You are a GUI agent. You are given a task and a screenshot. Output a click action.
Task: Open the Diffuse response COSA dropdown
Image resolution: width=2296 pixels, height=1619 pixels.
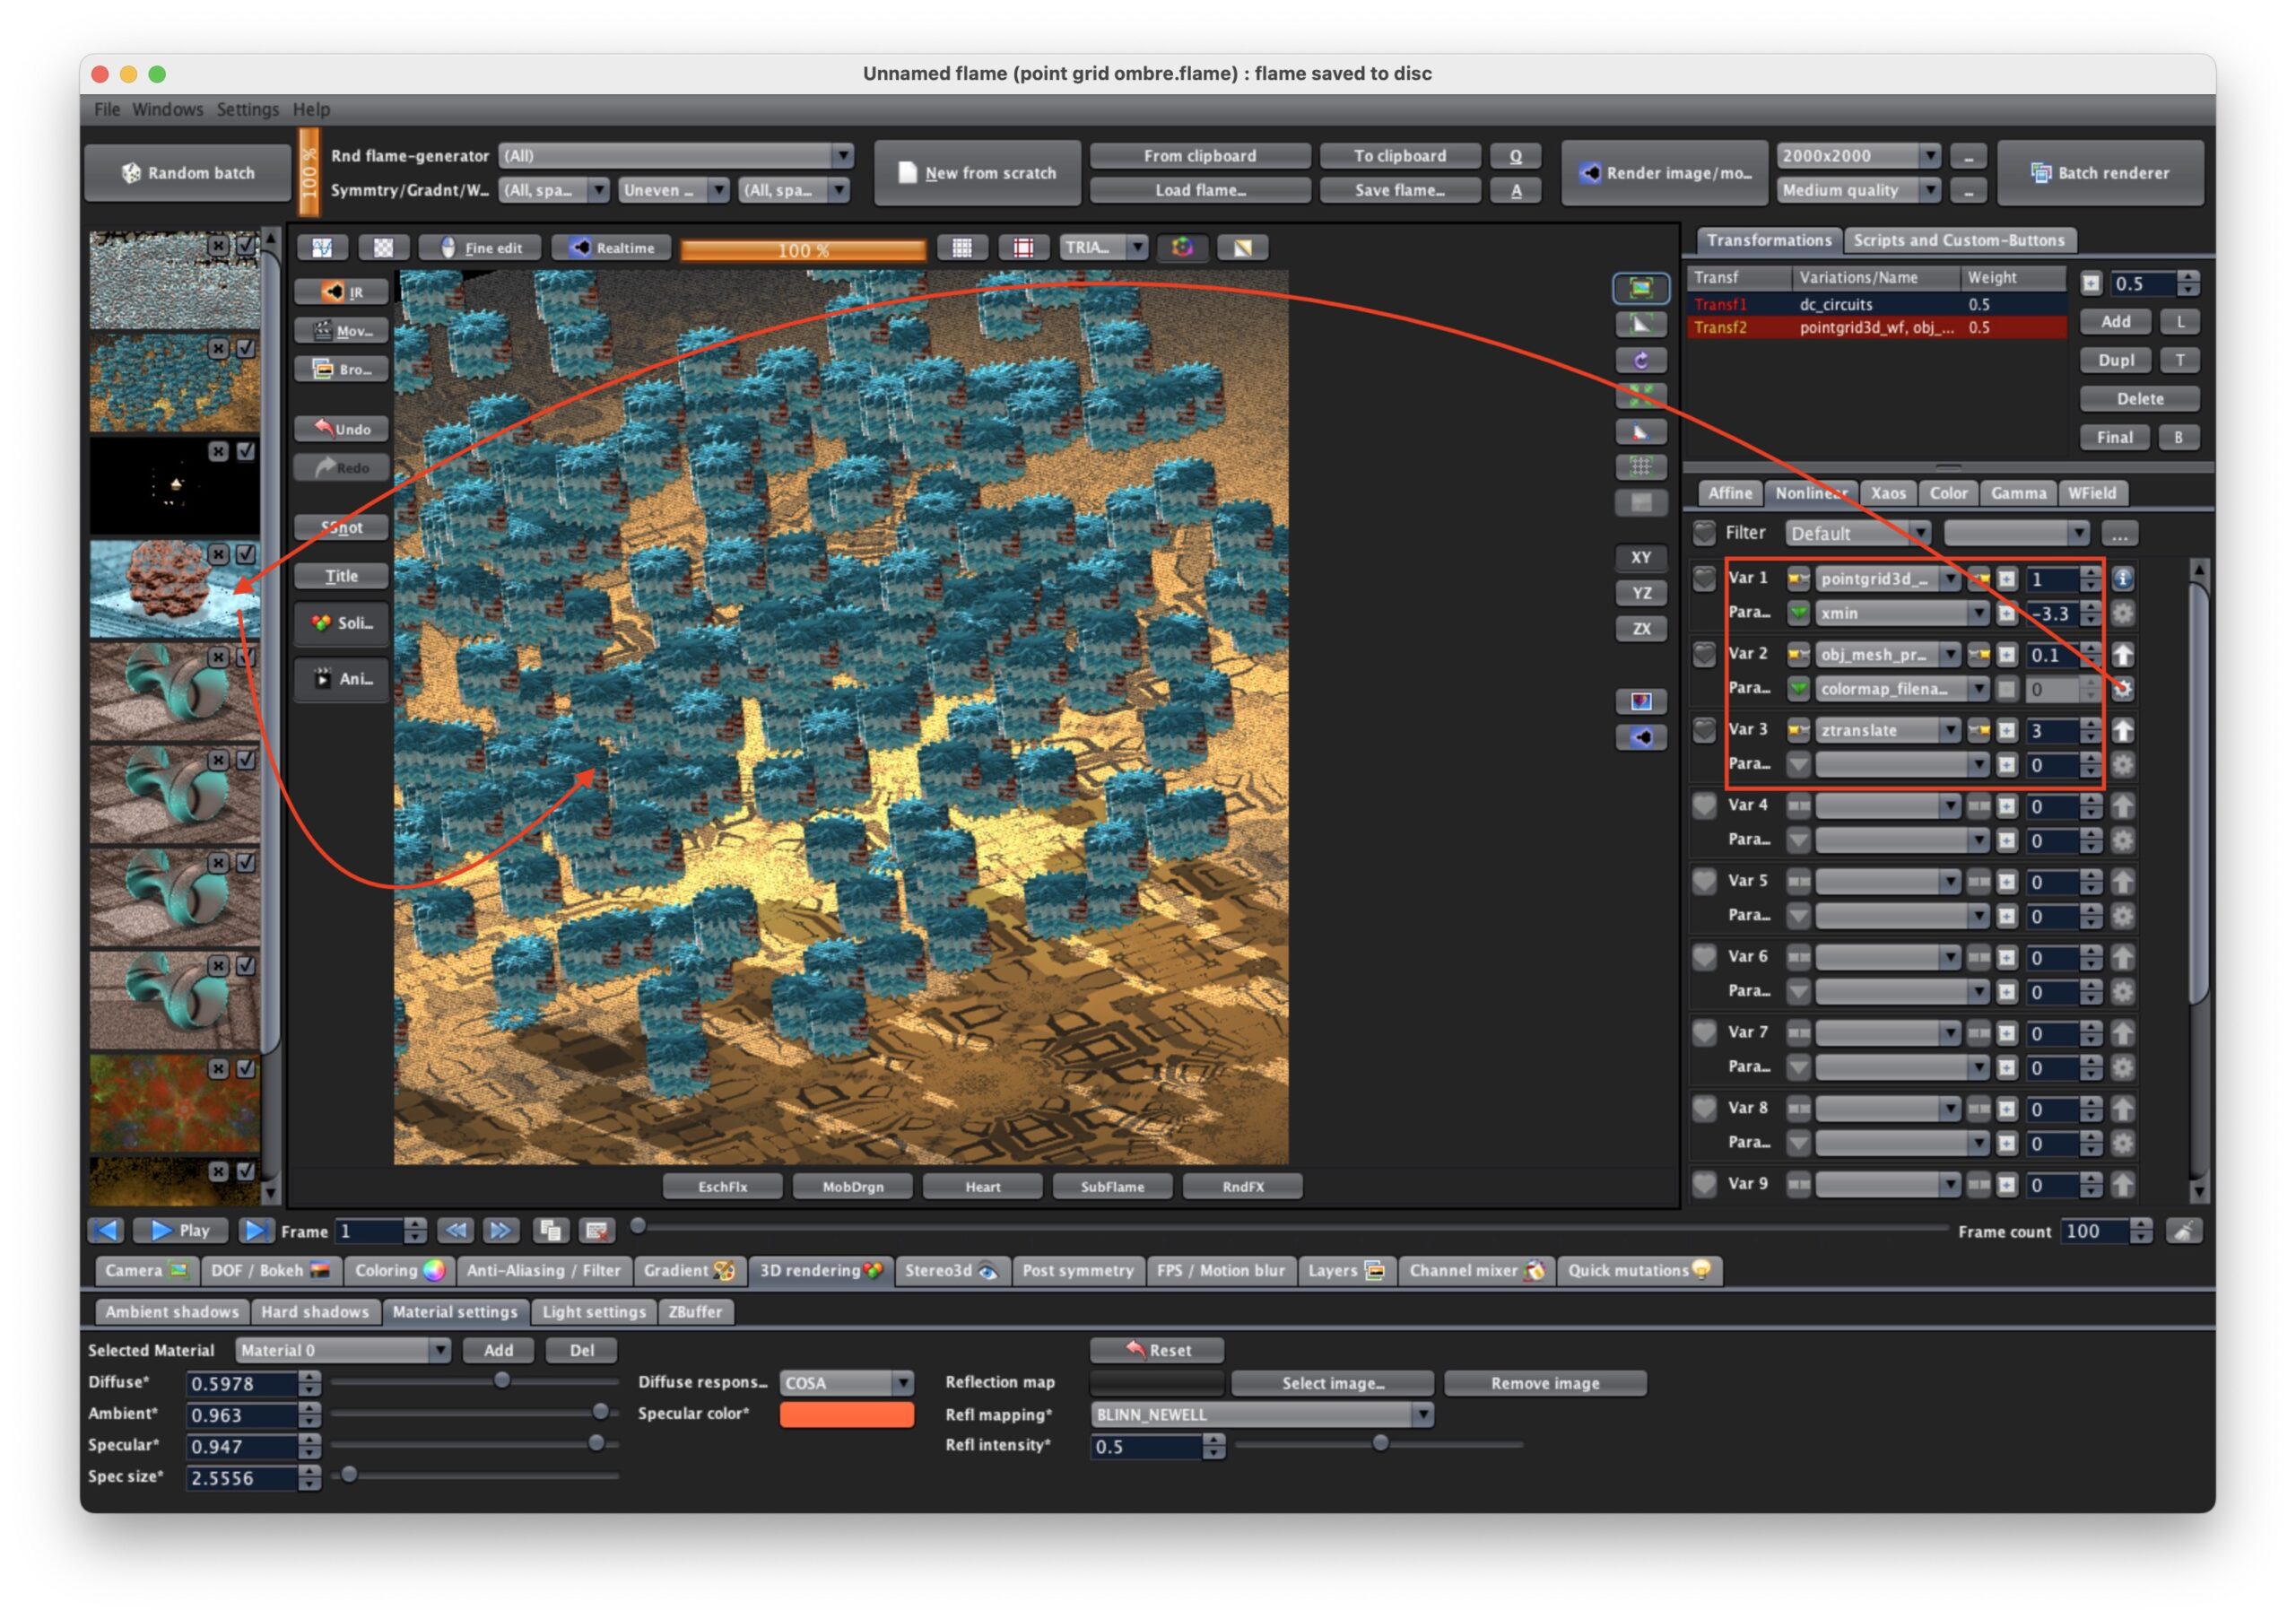(846, 1383)
